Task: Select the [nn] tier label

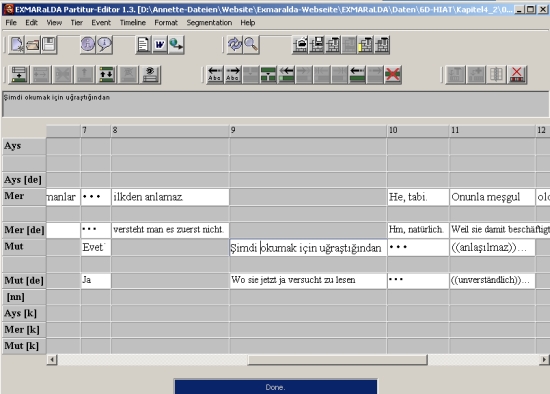Action: pyautogui.click(x=24, y=297)
